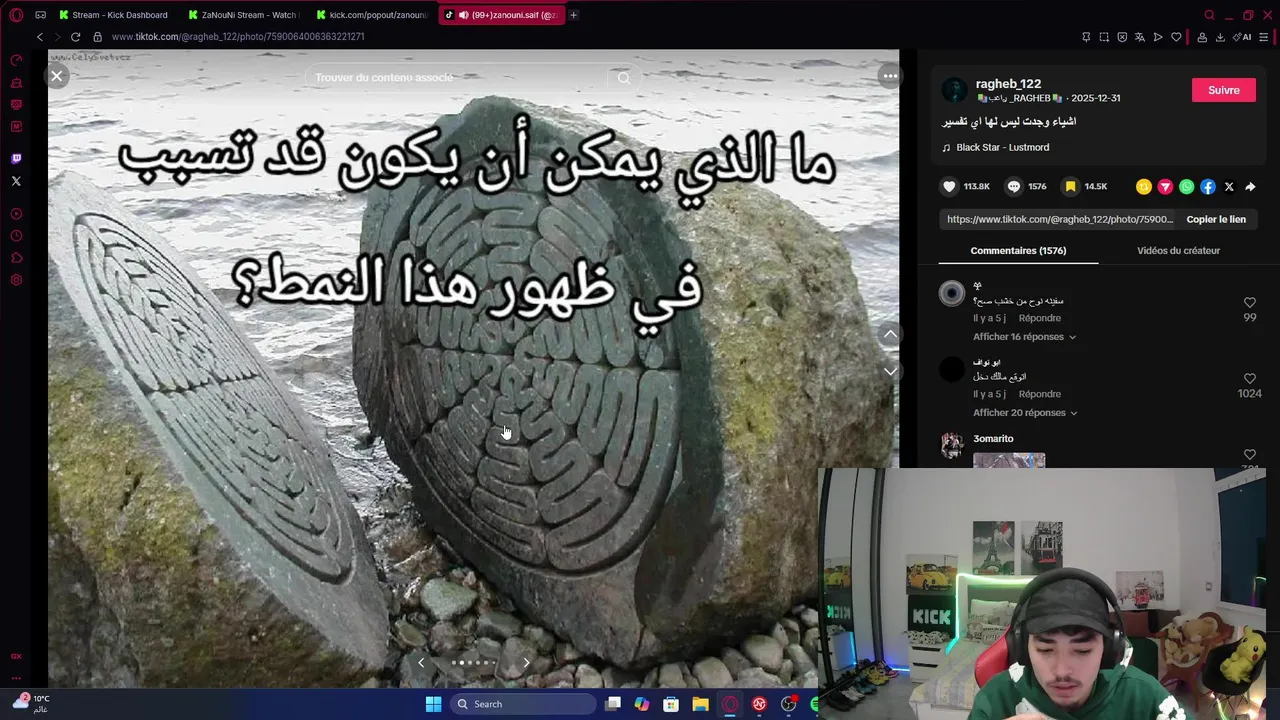
Task: Switch to the kick.com/popout tab
Action: [370, 15]
